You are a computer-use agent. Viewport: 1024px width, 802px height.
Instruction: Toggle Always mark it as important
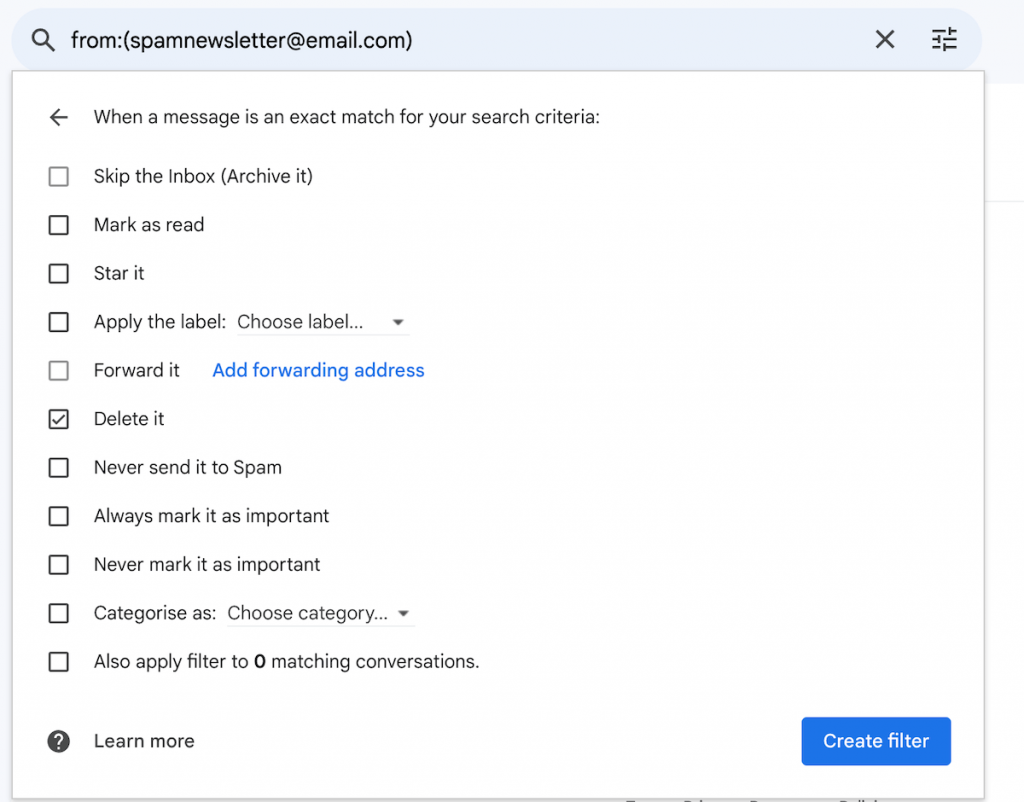point(59,517)
